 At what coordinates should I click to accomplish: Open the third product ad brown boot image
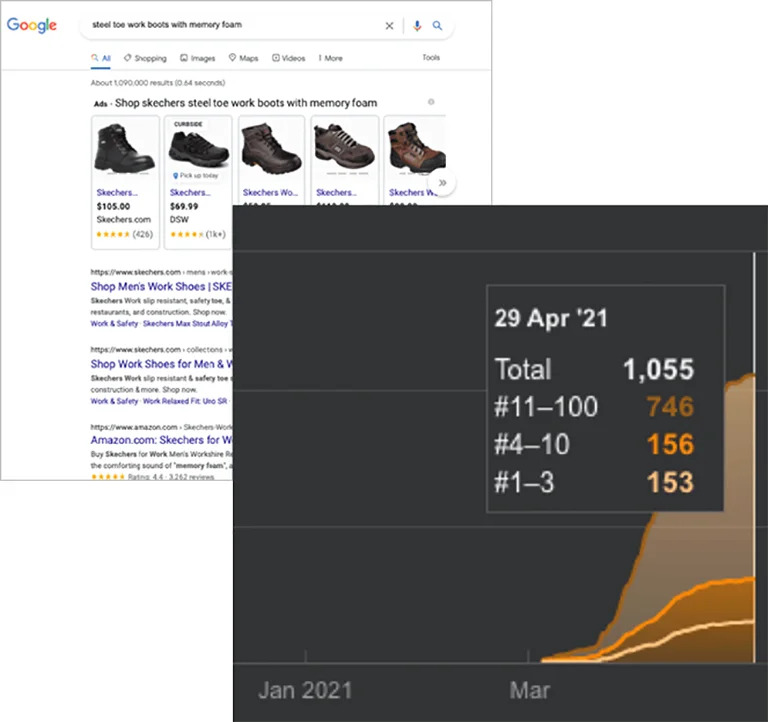[271, 149]
